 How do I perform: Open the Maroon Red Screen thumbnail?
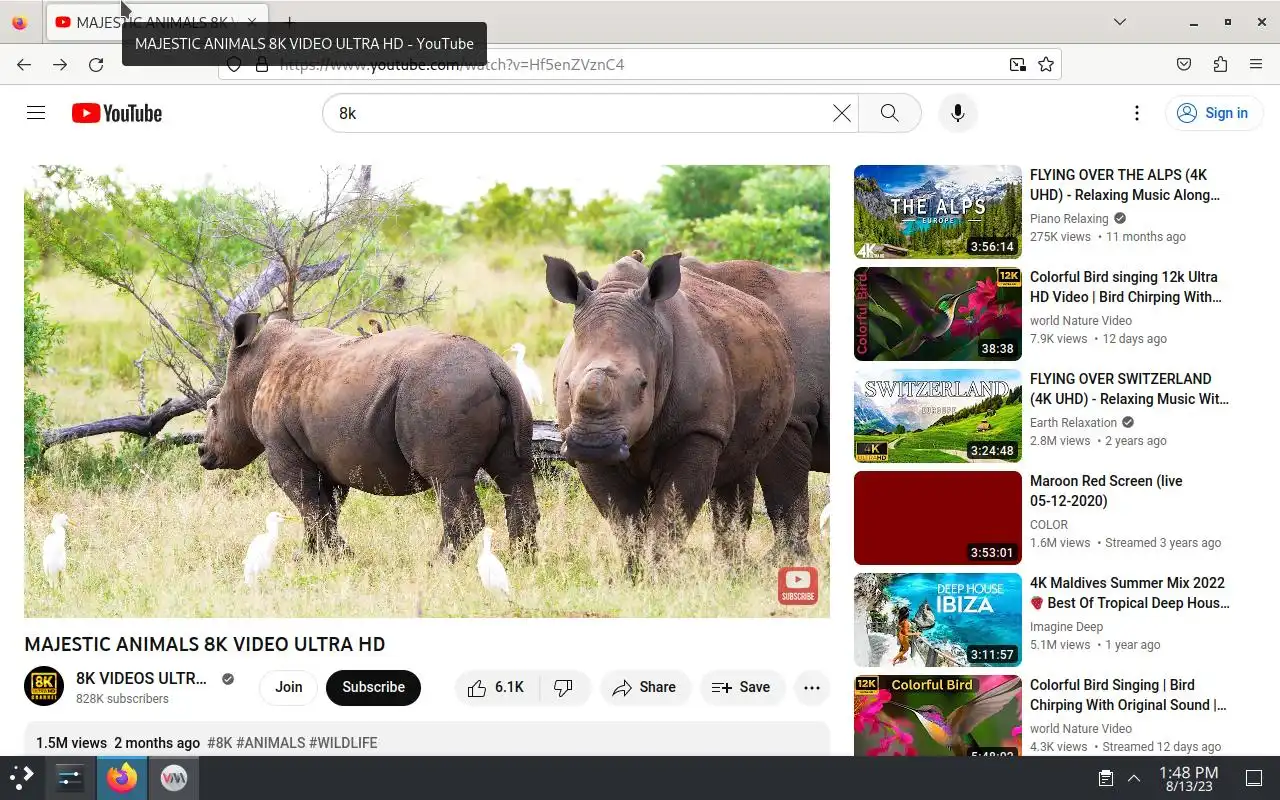(938, 518)
